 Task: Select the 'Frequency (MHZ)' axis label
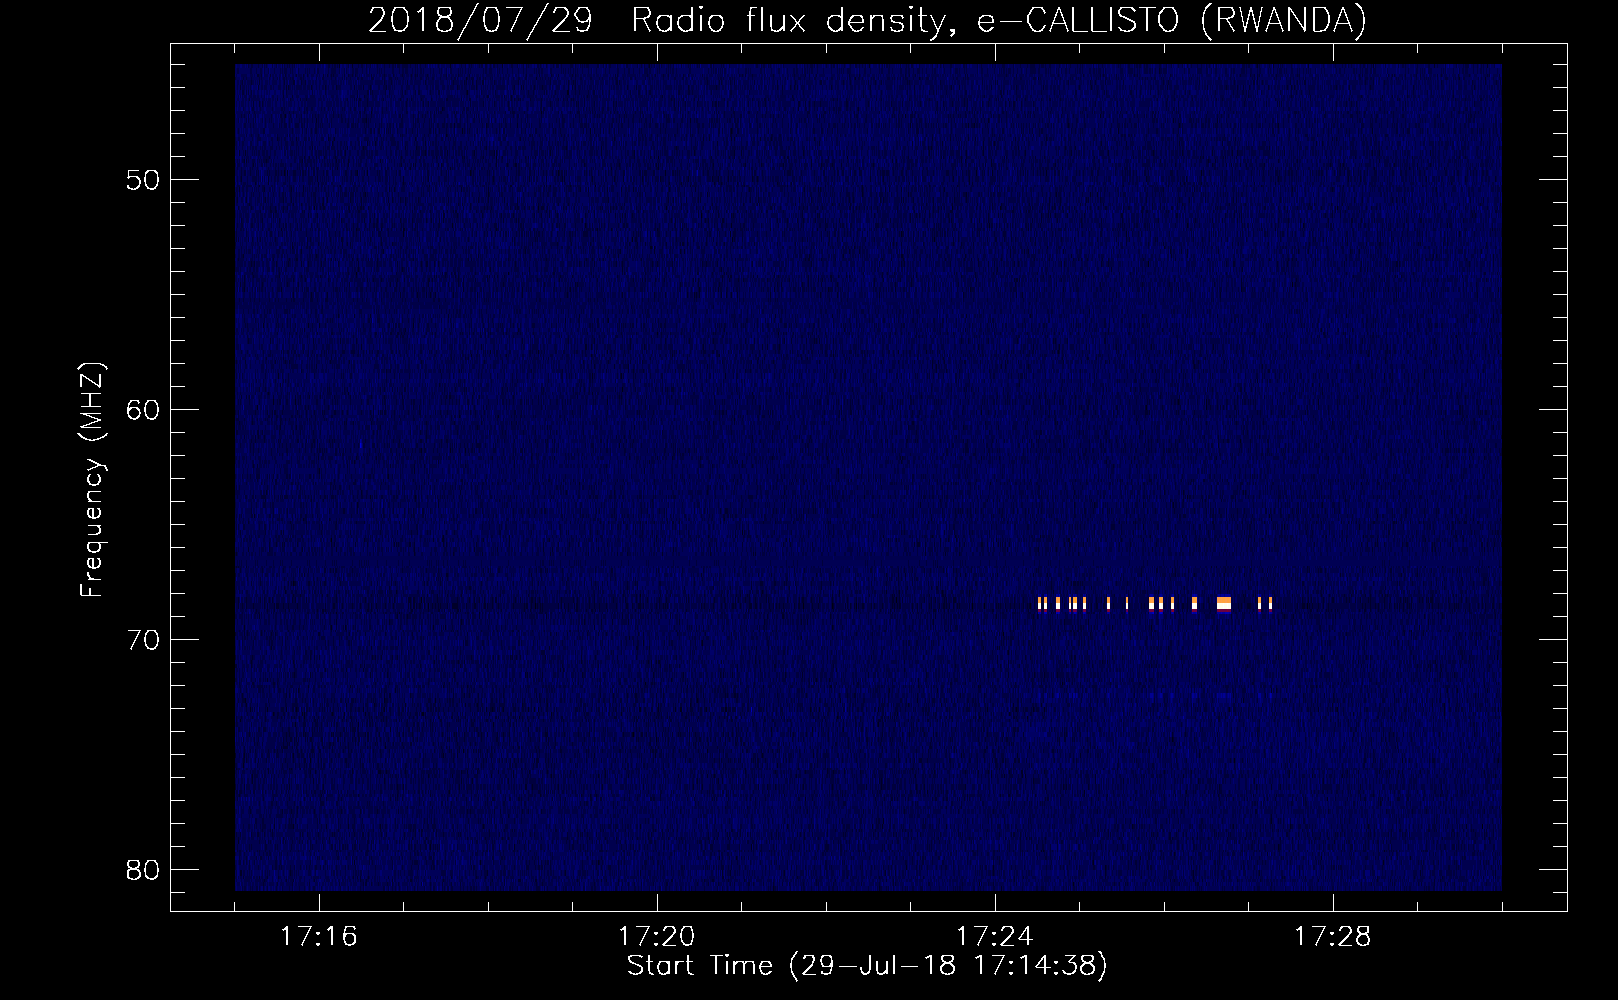pyautogui.click(x=91, y=480)
